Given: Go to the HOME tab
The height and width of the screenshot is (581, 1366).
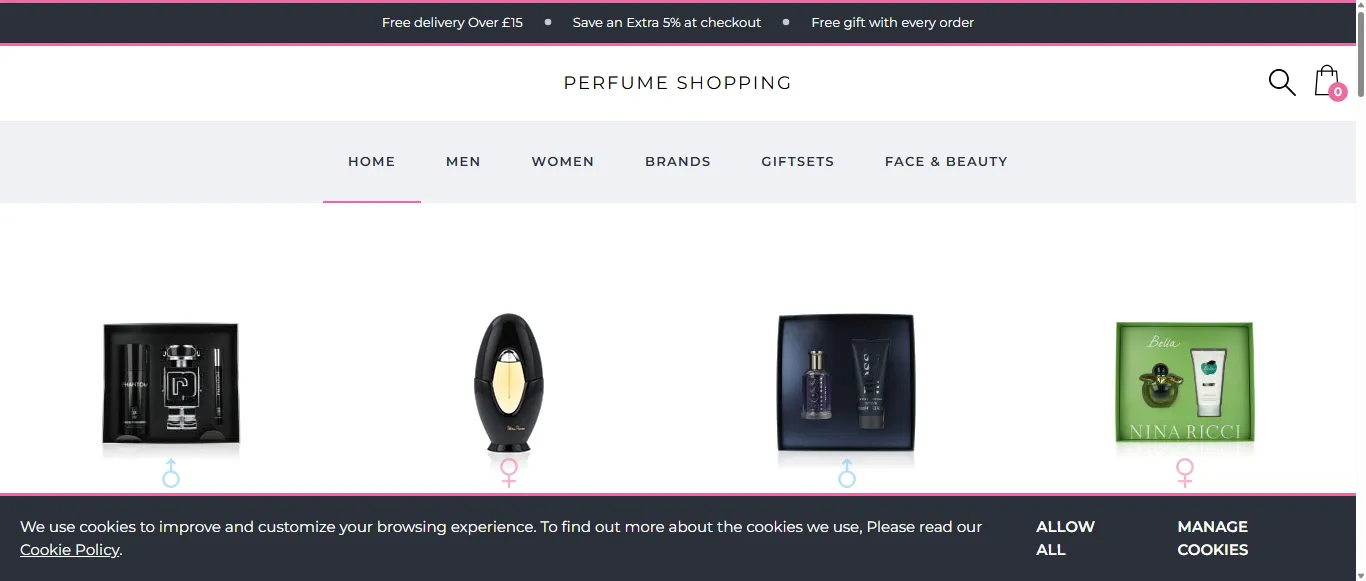Looking at the screenshot, I should 371,161.
